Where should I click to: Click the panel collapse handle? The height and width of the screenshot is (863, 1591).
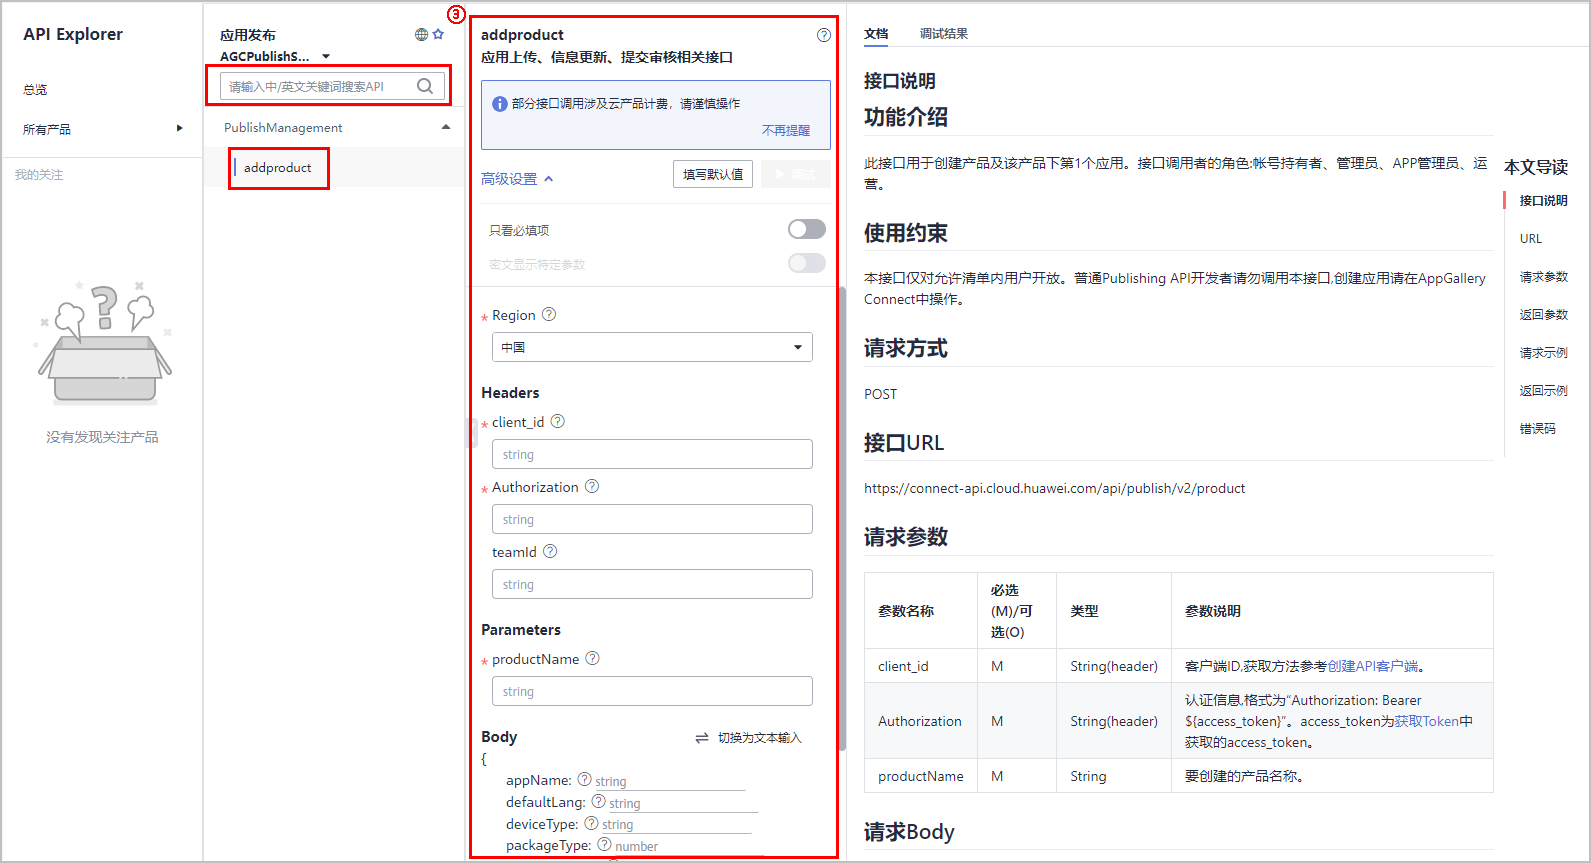tap(471, 432)
